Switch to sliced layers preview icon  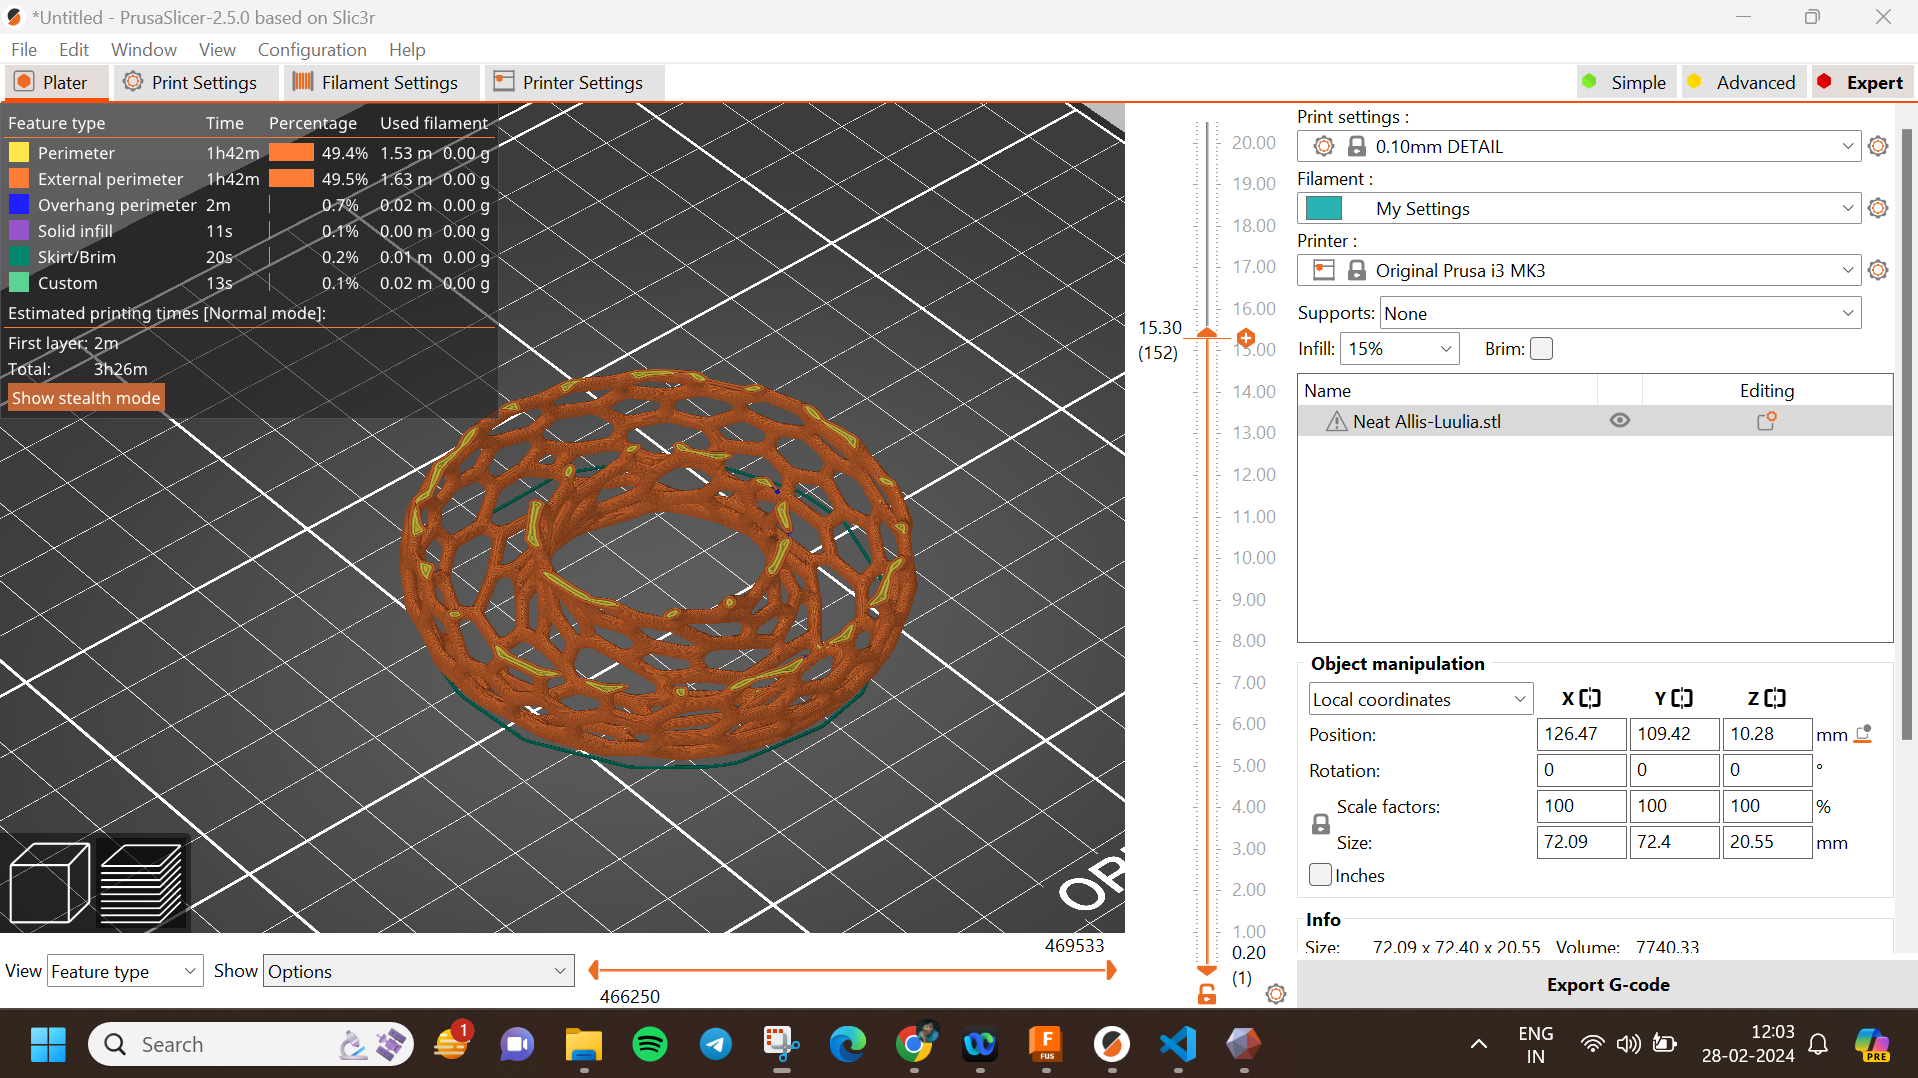(142, 883)
